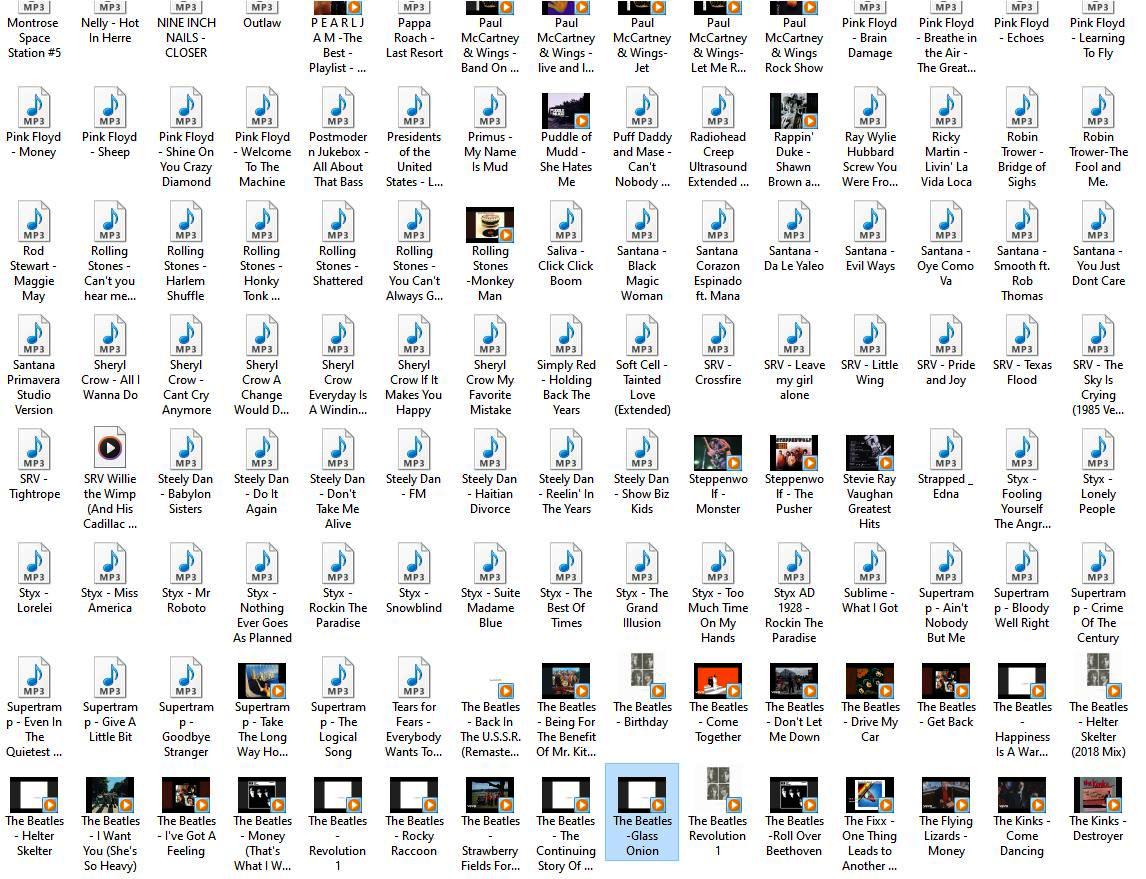Click the 'Robin Trower - Bridge of Sighs' file name
1146x879 pixels.
tap(1022, 159)
